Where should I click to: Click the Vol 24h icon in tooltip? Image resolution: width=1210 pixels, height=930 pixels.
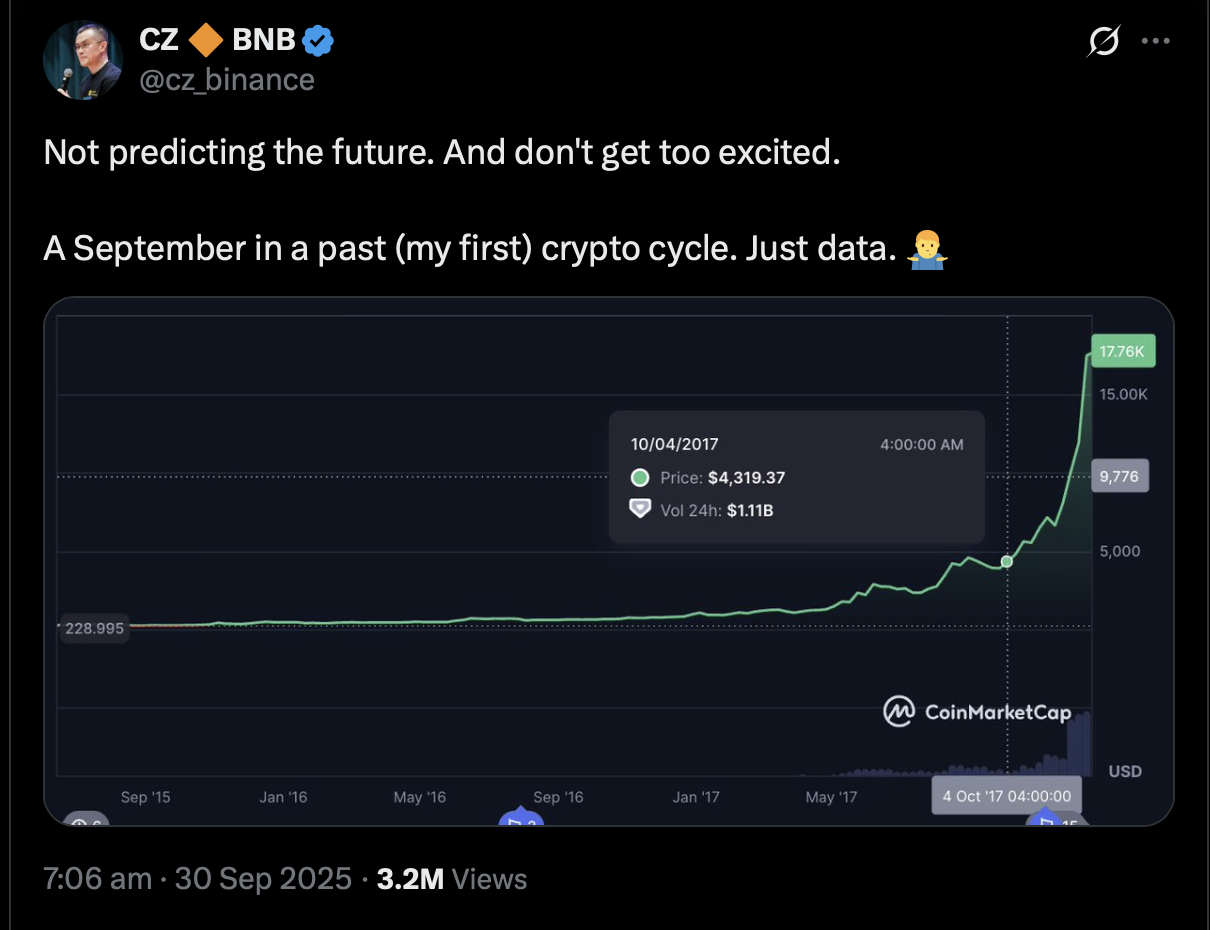tap(640, 510)
